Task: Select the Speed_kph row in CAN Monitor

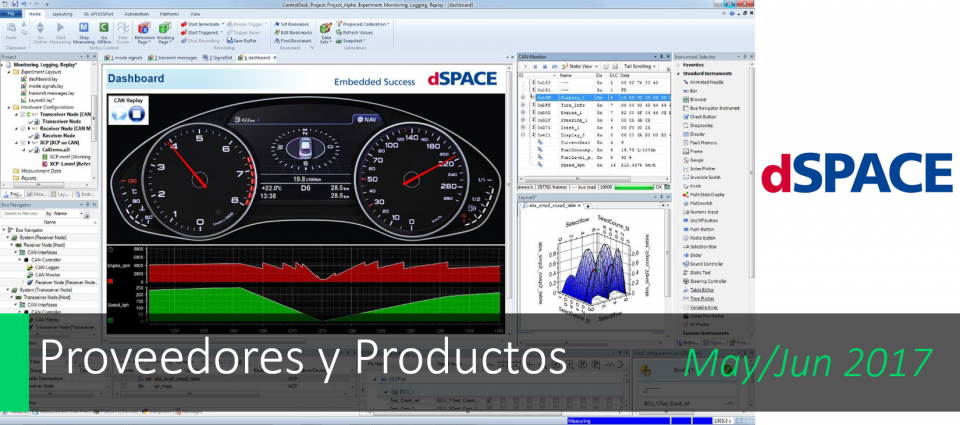Action: [x=592, y=165]
